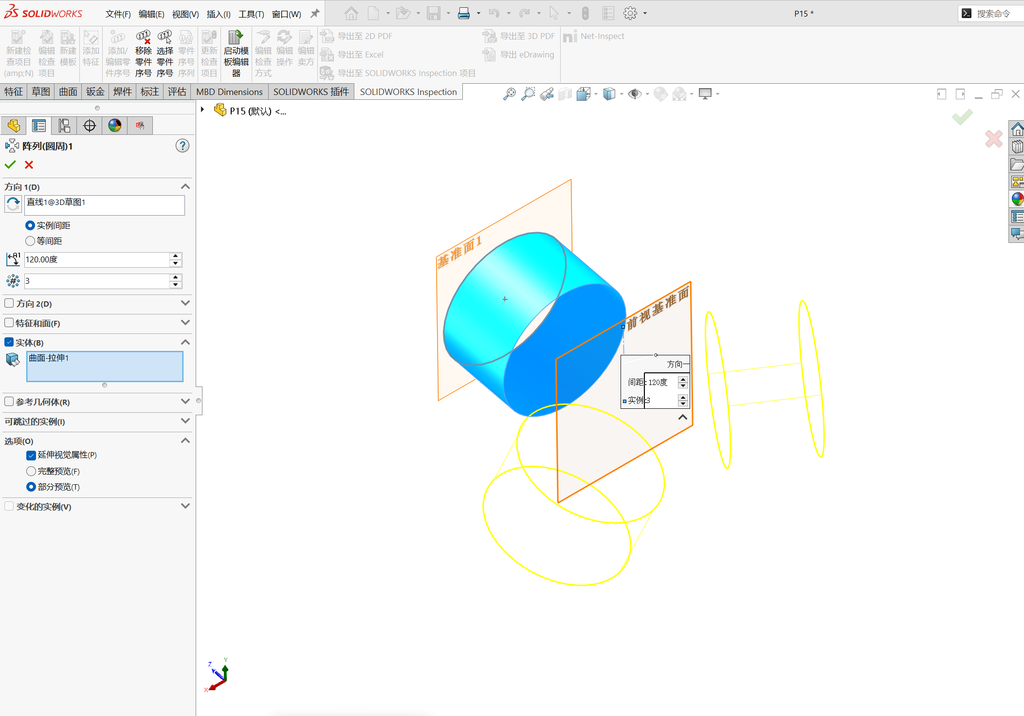Viewport: 1024px width, 716px height.
Task: Open the View Orientation cube icon
Action: coord(583,94)
